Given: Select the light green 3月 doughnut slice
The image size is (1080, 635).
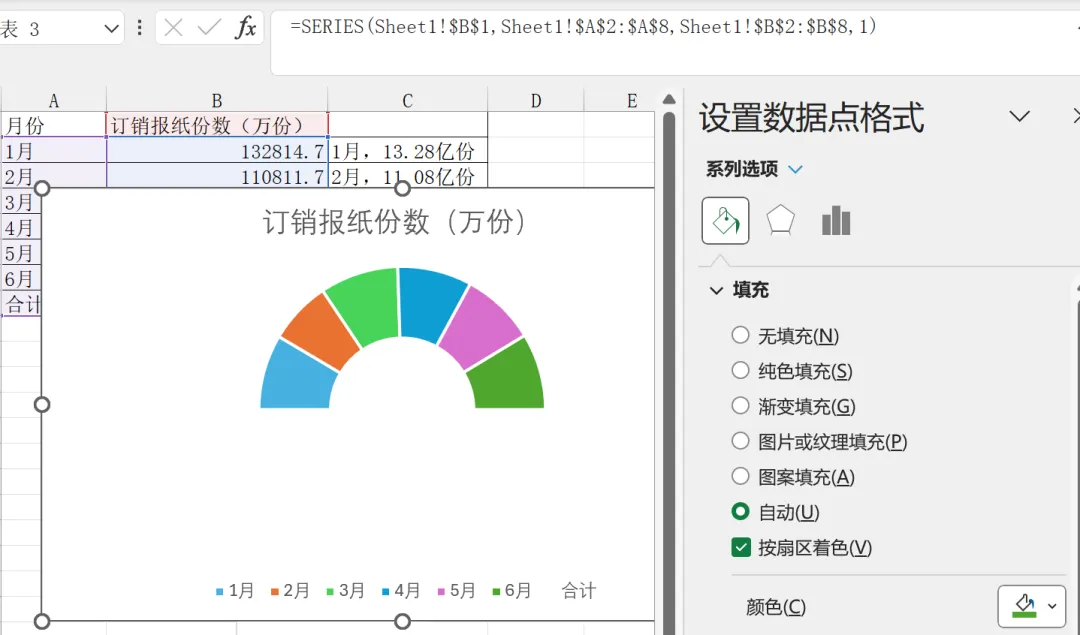Looking at the screenshot, I should [x=365, y=304].
